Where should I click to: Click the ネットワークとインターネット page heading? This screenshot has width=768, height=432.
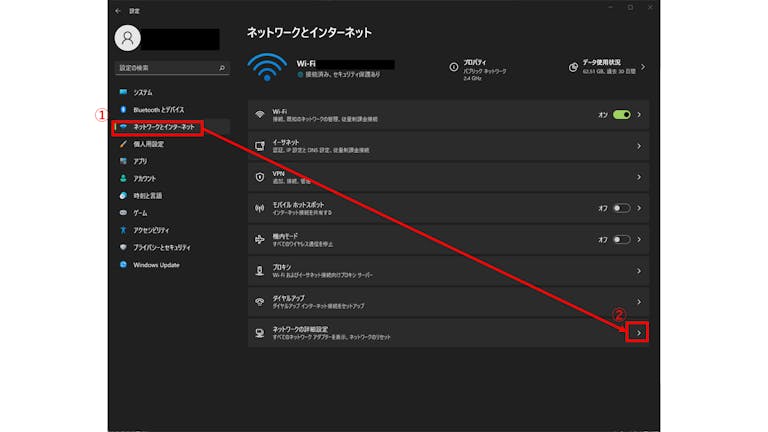[309, 33]
